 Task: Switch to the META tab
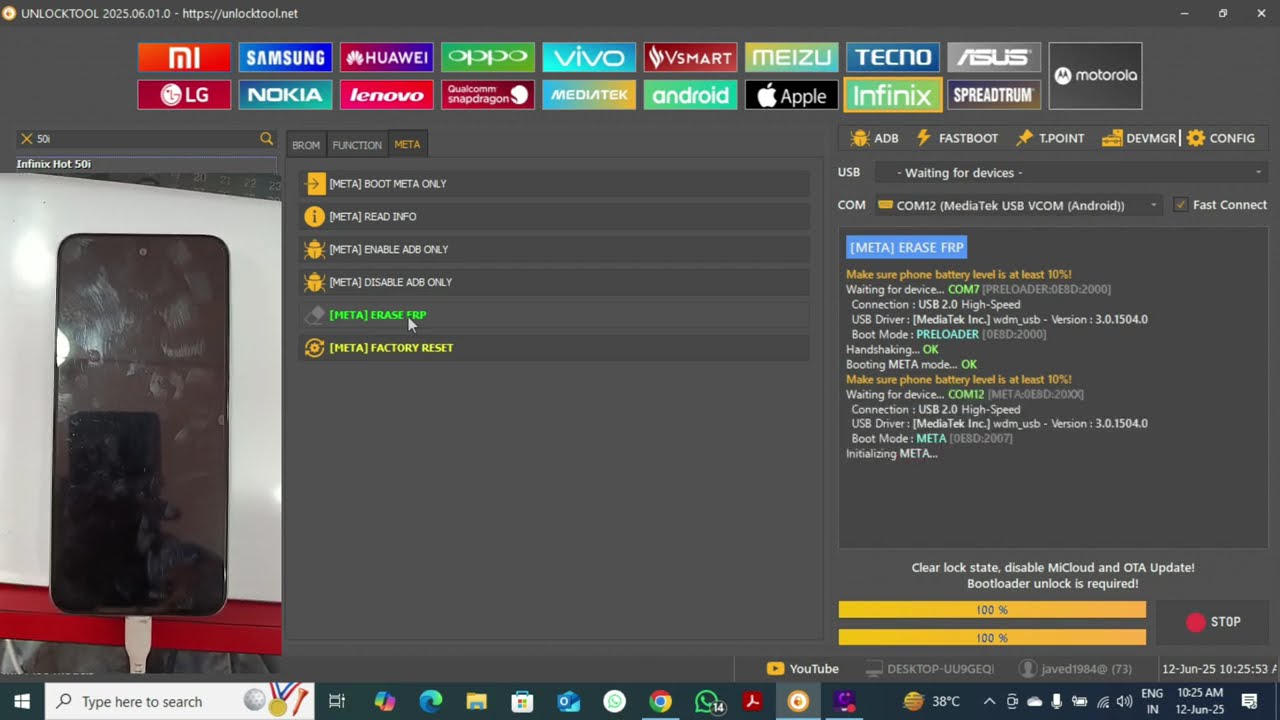tap(407, 145)
